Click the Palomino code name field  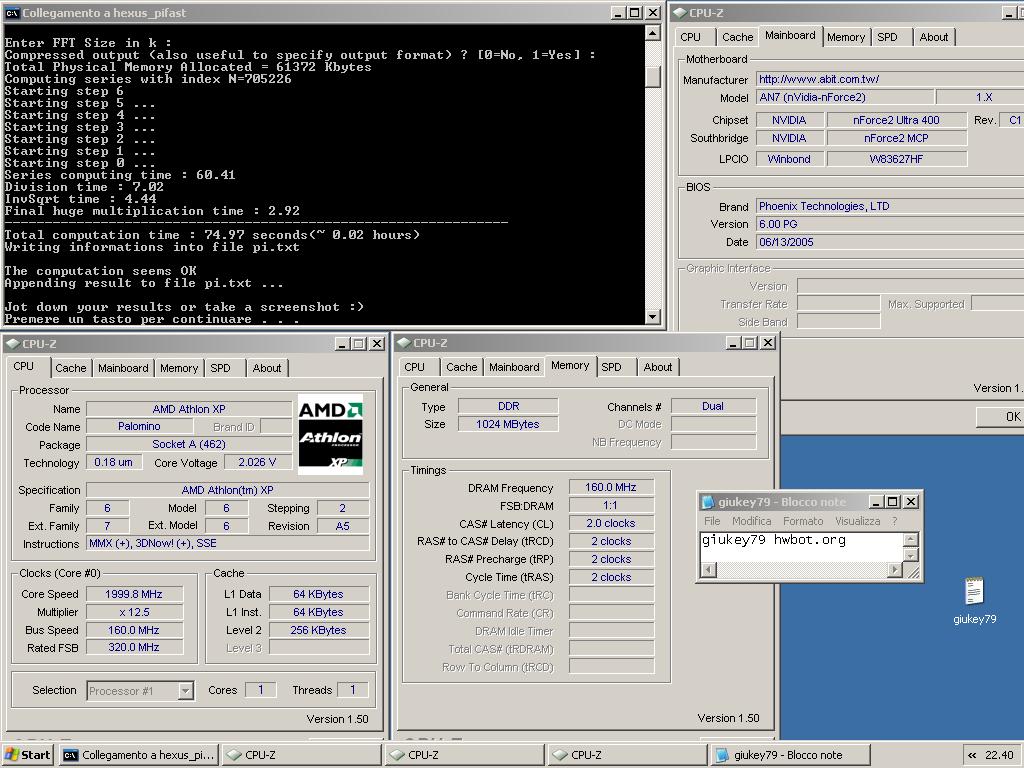[x=139, y=426]
